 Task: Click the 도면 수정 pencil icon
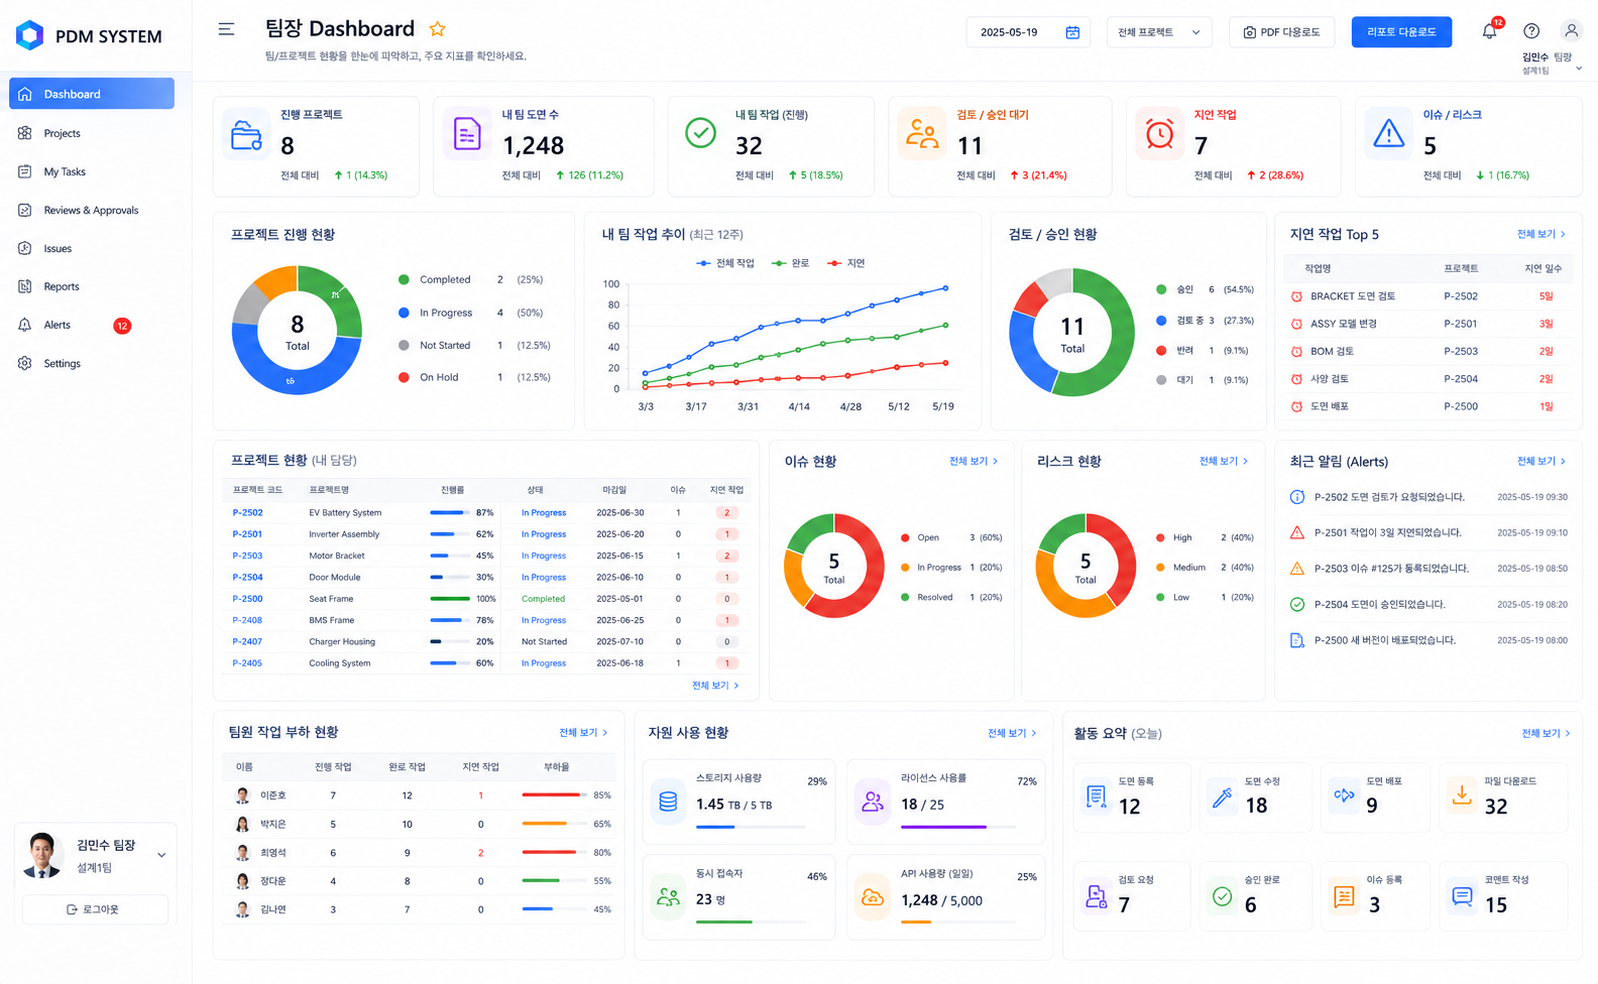(1221, 796)
